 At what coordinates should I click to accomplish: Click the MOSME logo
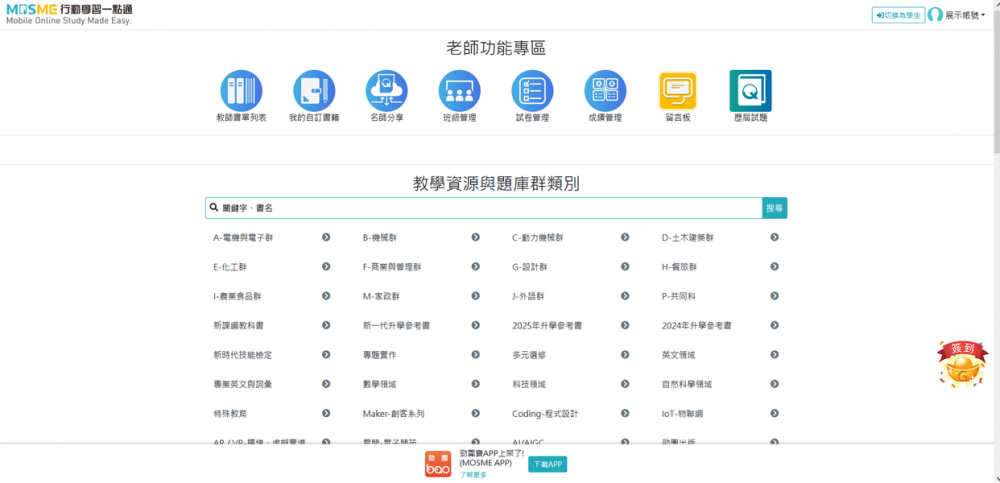(x=68, y=14)
